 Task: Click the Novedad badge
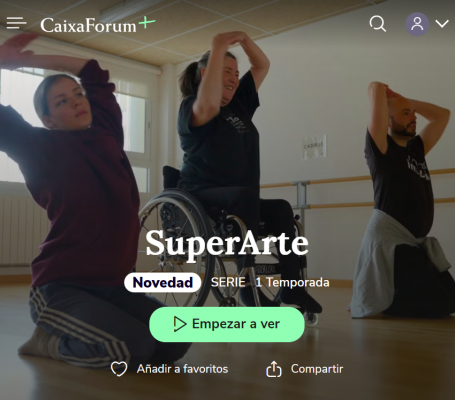coord(163,283)
